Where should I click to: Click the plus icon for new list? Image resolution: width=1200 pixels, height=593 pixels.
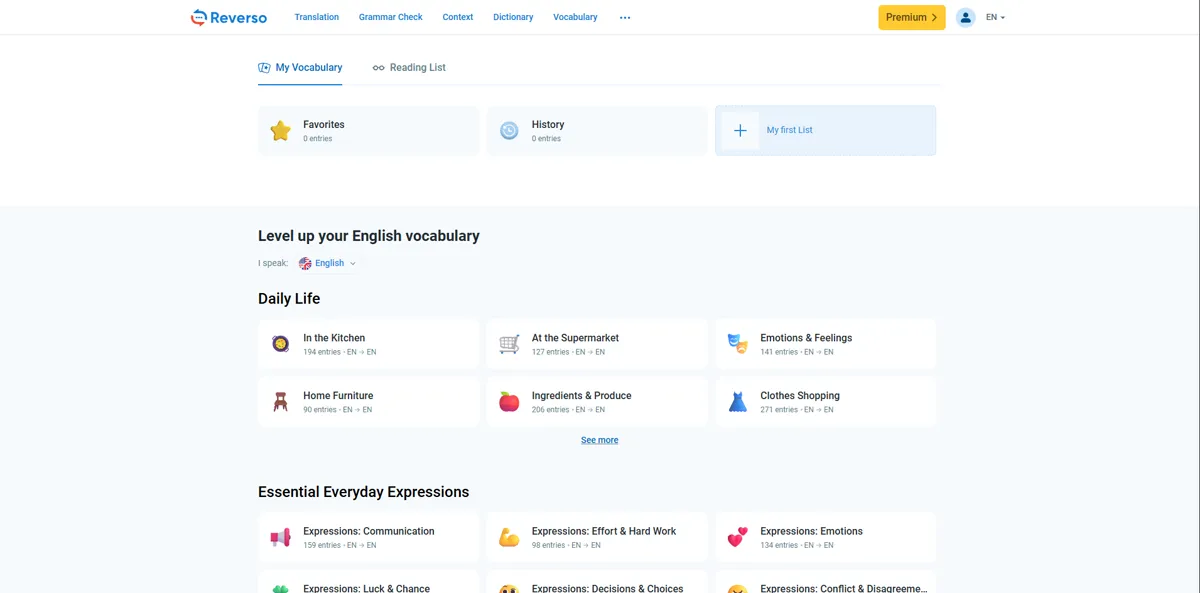click(740, 131)
